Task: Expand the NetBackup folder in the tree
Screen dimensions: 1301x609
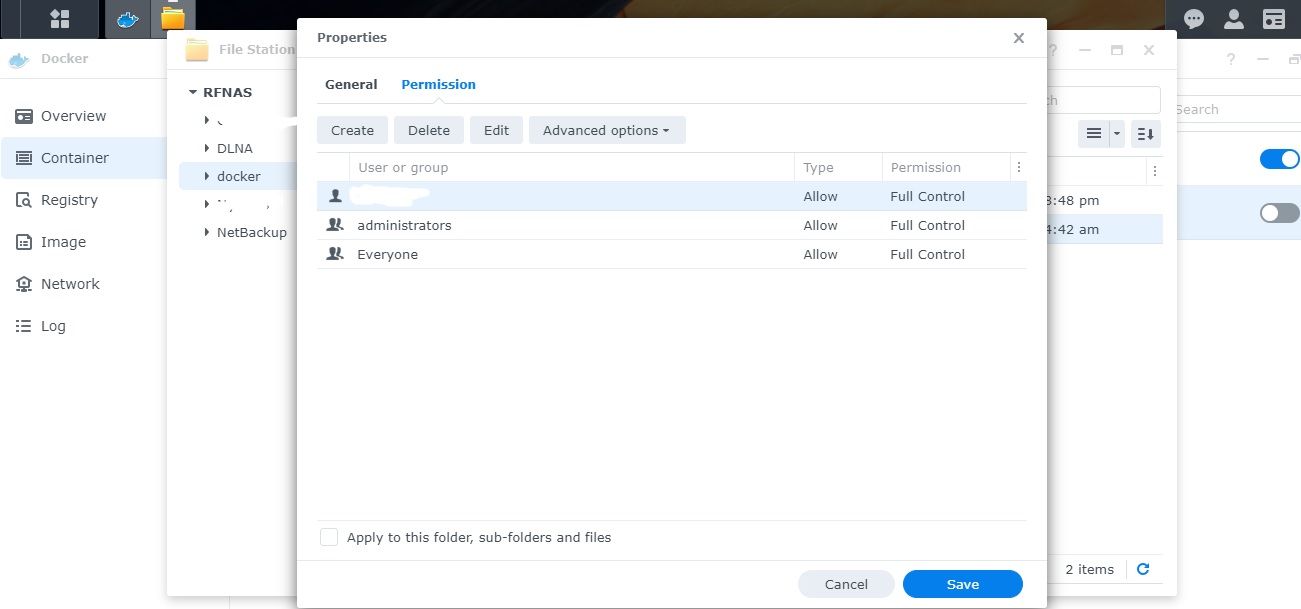Action: [x=207, y=232]
